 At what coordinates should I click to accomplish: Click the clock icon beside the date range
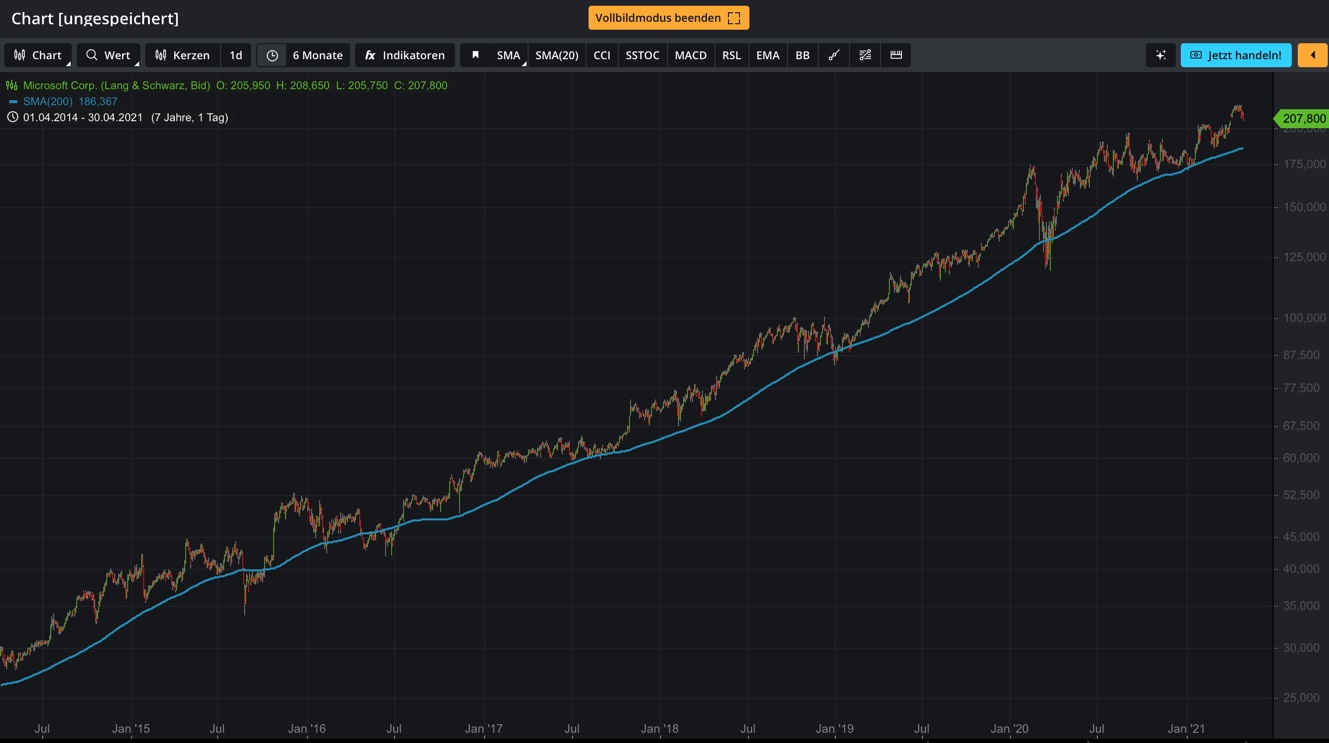point(12,117)
